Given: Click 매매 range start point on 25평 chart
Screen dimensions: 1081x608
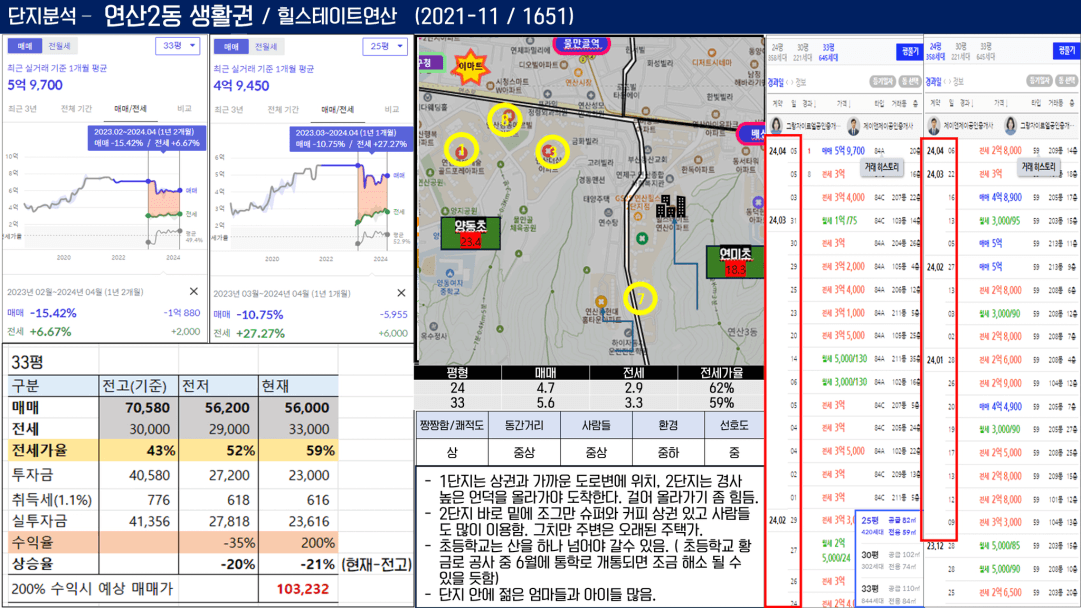Looking at the screenshot, I should click(x=358, y=165).
